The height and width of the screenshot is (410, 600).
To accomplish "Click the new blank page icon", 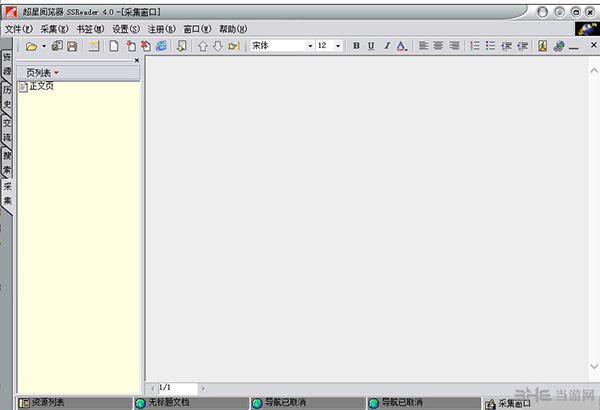I will pos(114,46).
